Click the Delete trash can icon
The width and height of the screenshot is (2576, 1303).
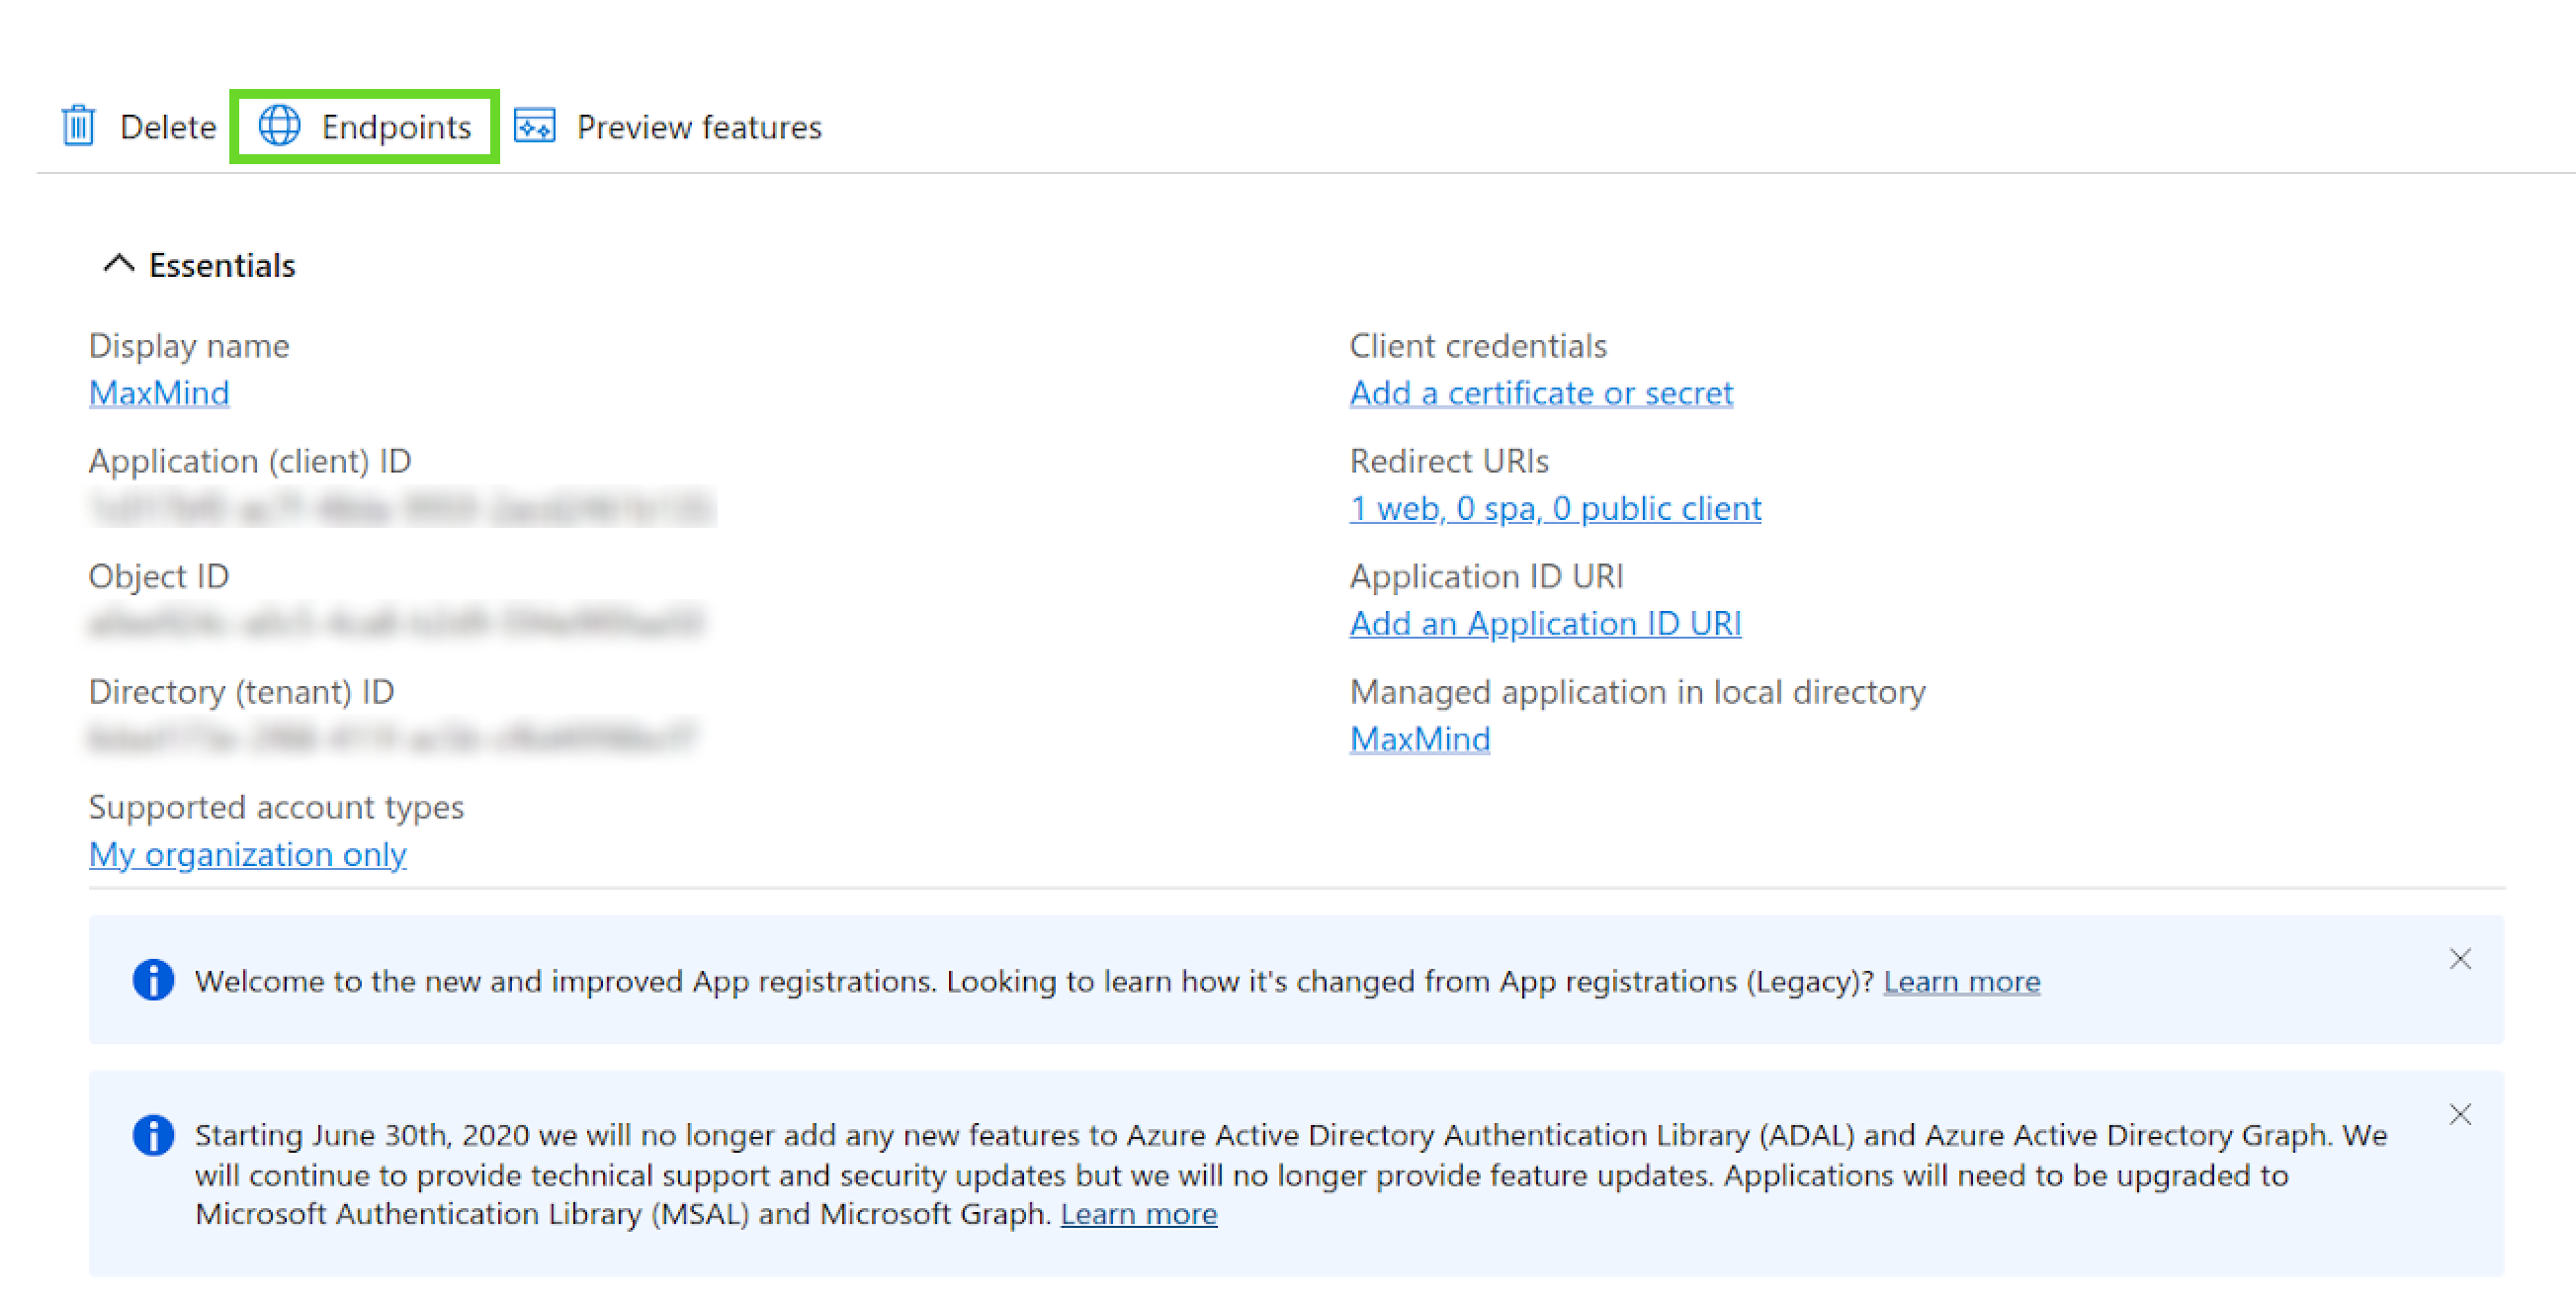click(78, 126)
